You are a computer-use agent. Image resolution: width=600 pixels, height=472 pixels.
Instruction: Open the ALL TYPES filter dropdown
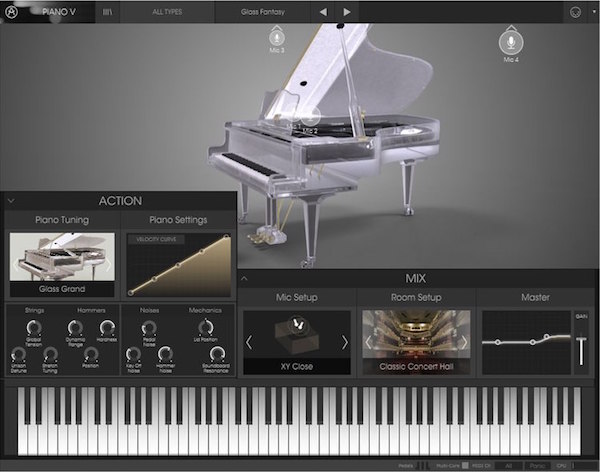[167, 12]
